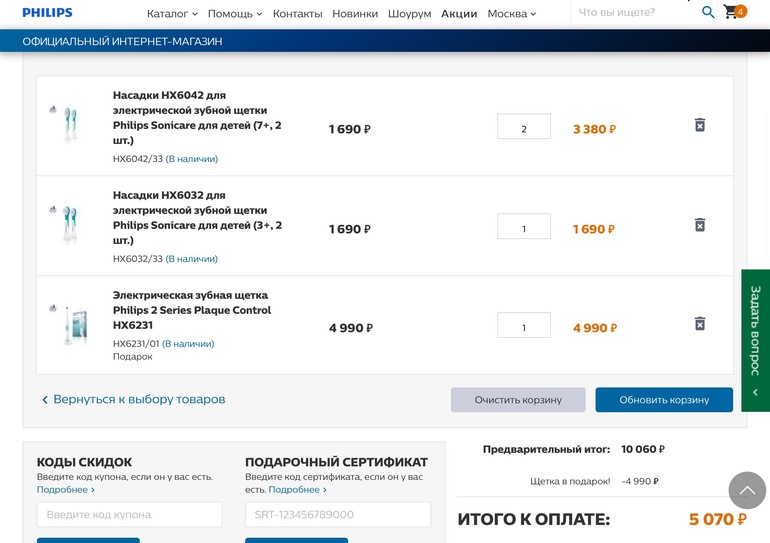Viewport: 770px width, 543px height.
Task: Delete the HX6231 toothbrush from cart
Action: [x=700, y=324]
